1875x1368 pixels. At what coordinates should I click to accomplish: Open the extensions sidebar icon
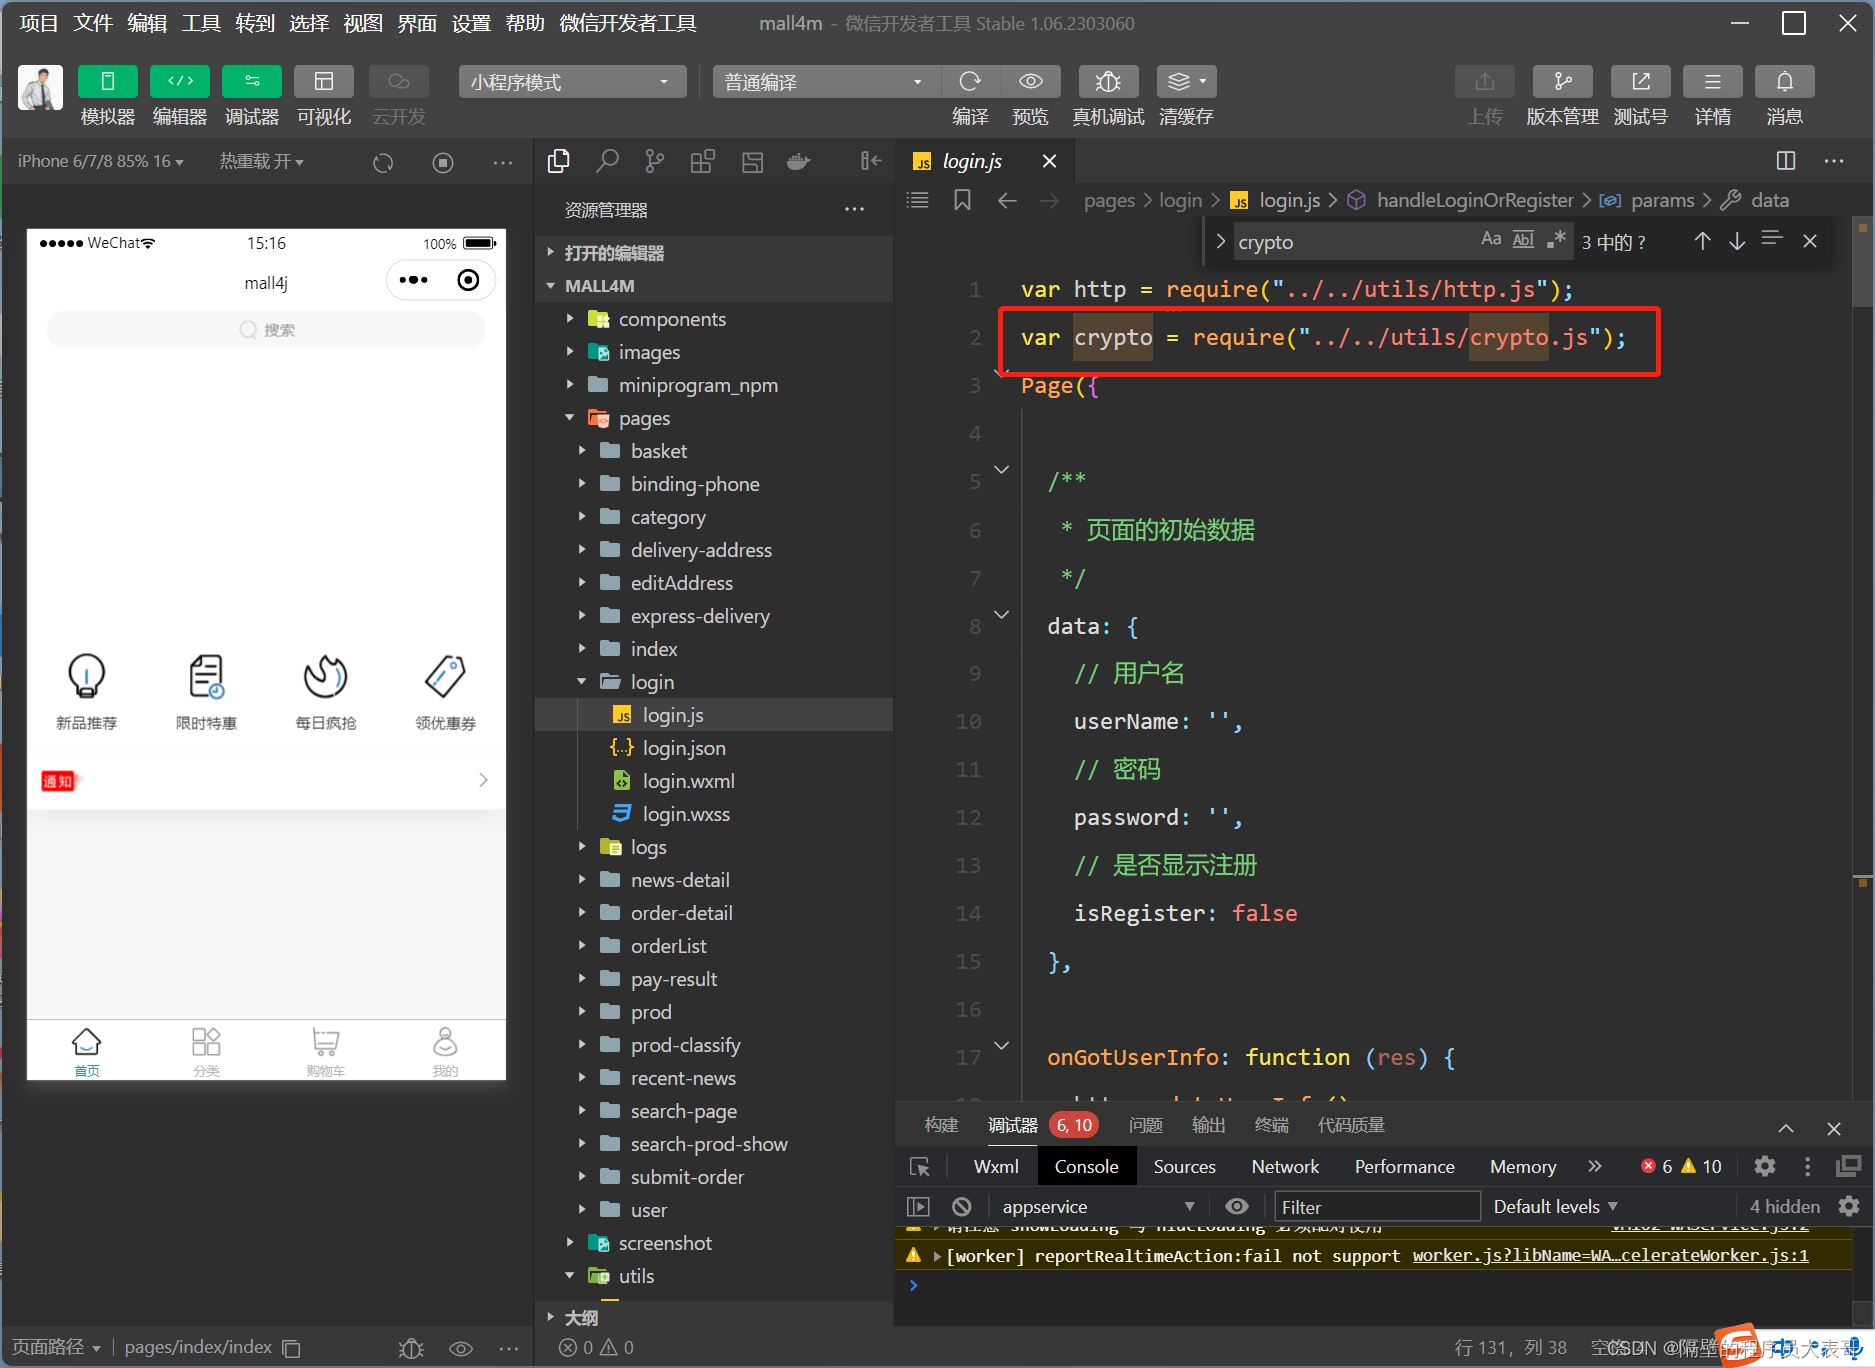(x=703, y=161)
